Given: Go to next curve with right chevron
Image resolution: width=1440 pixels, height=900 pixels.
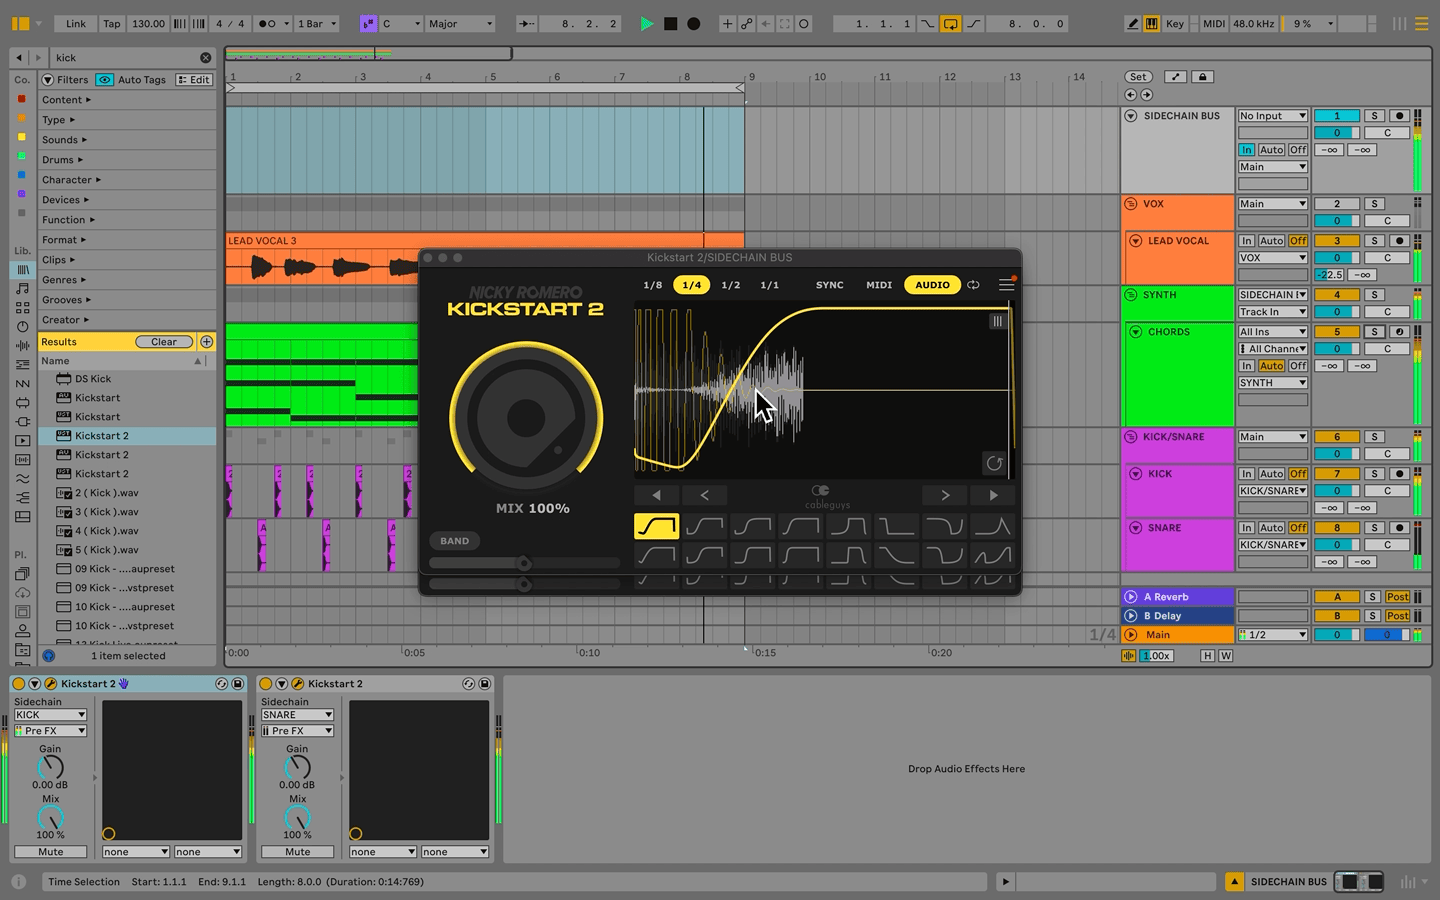Looking at the screenshot, I should 945,495.
